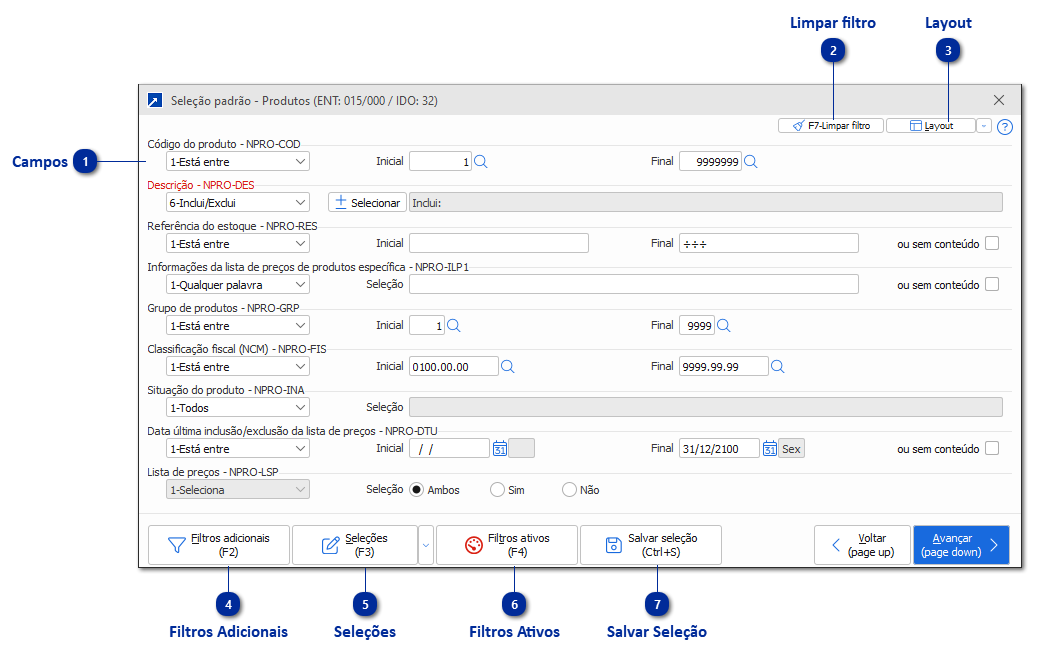Show Filtros ativos (F4)
The image size is (1045, 658).
coord(507,545)
